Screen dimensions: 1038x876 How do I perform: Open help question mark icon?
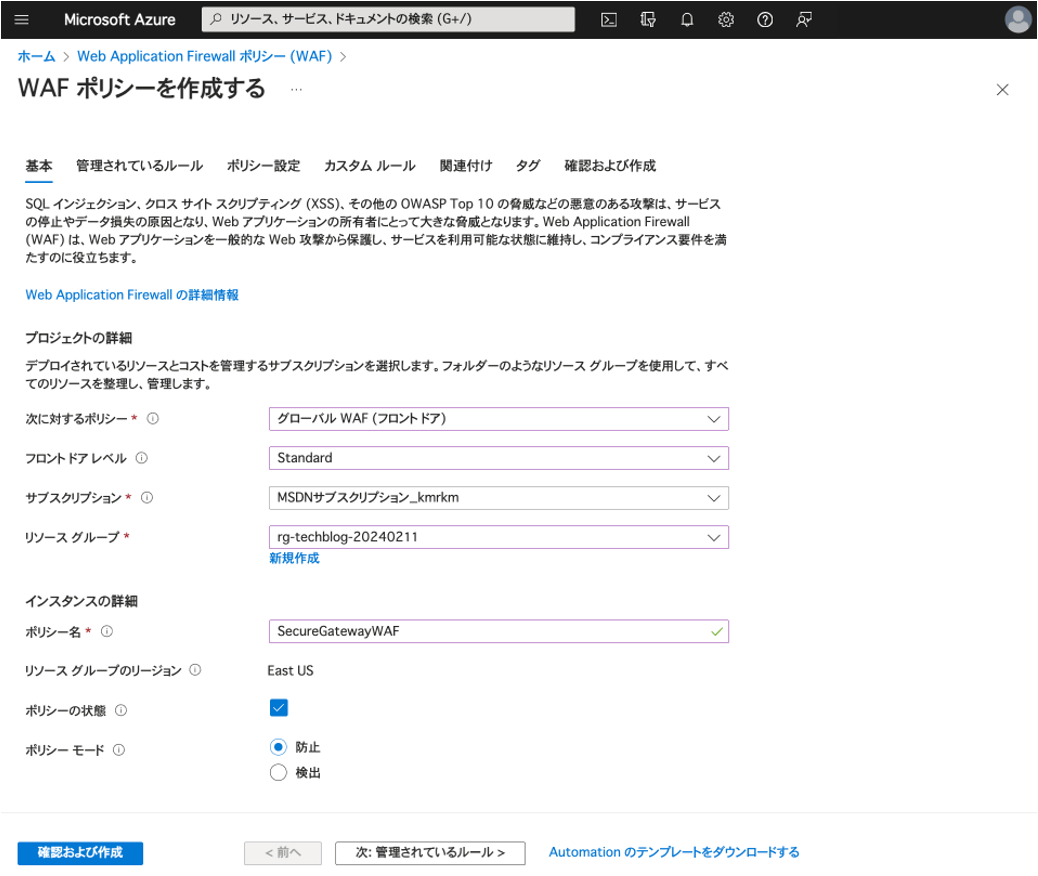765,20
